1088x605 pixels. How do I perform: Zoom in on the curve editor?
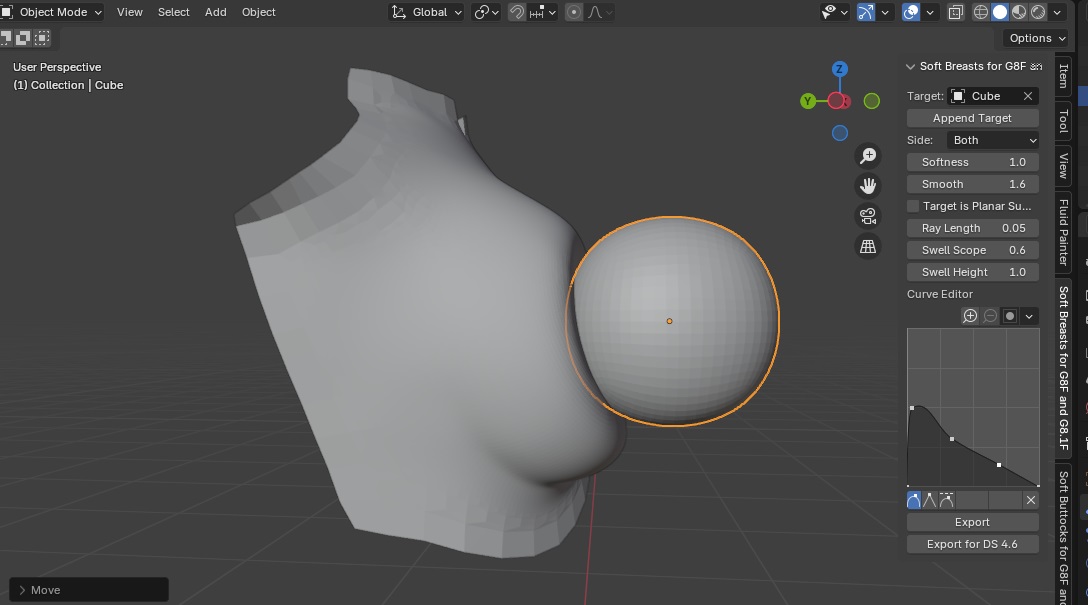pyautogui.click(x=970, y=316)
